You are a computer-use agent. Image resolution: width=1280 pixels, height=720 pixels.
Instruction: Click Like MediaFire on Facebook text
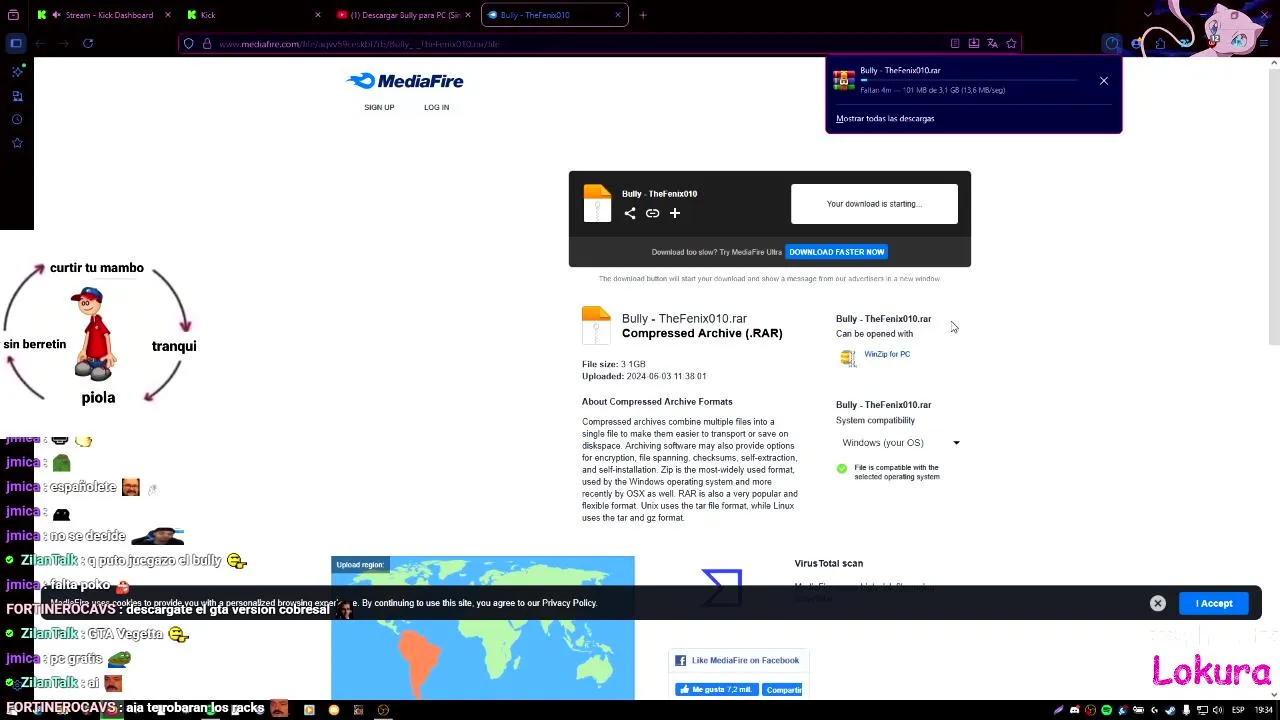745,660
